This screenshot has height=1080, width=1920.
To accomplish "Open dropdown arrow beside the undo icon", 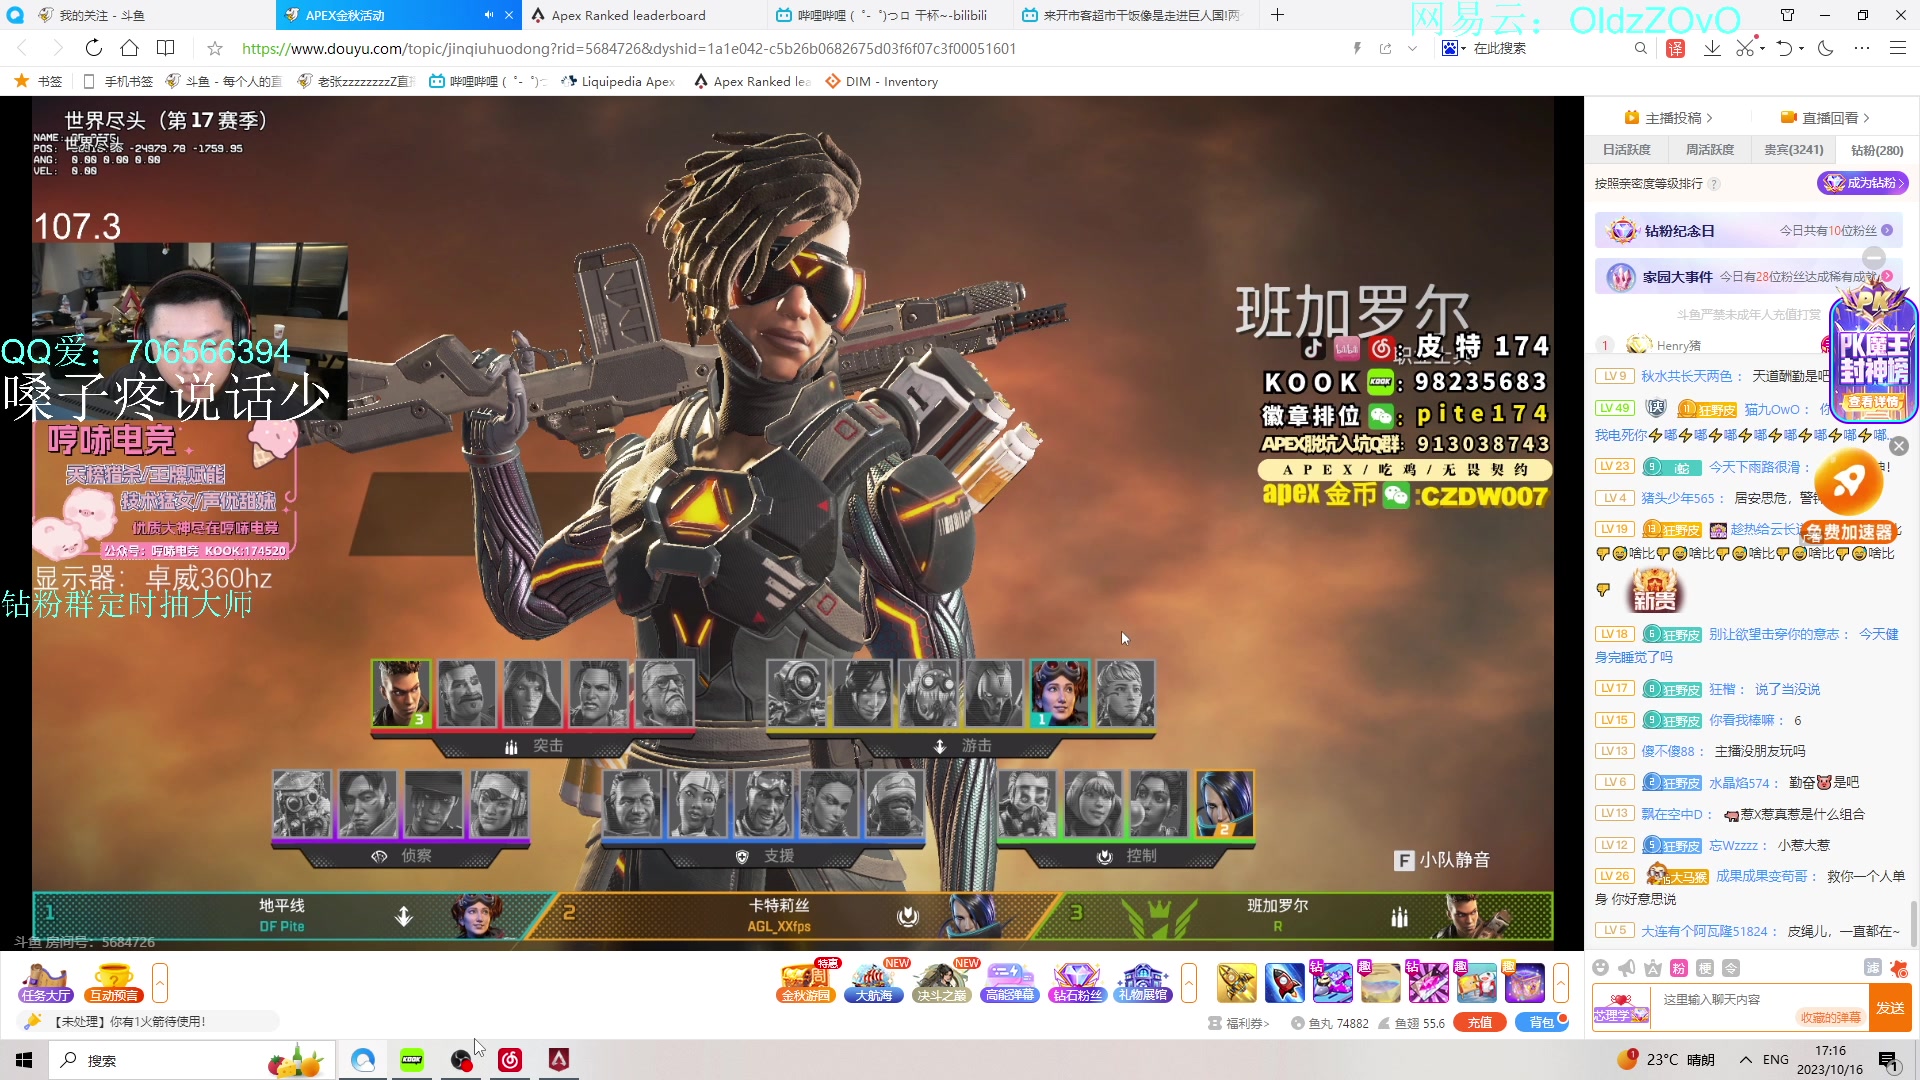I will click(1802, 48).
